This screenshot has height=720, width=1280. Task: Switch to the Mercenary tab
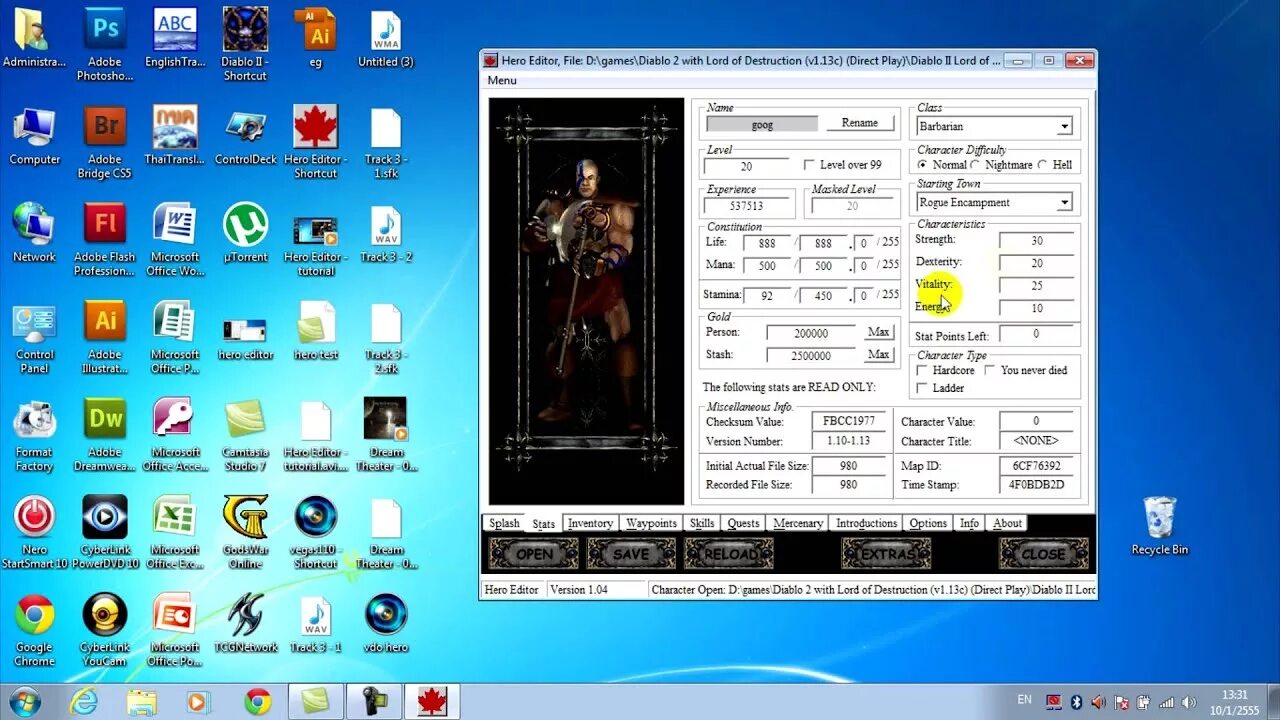tap(798, 523)
